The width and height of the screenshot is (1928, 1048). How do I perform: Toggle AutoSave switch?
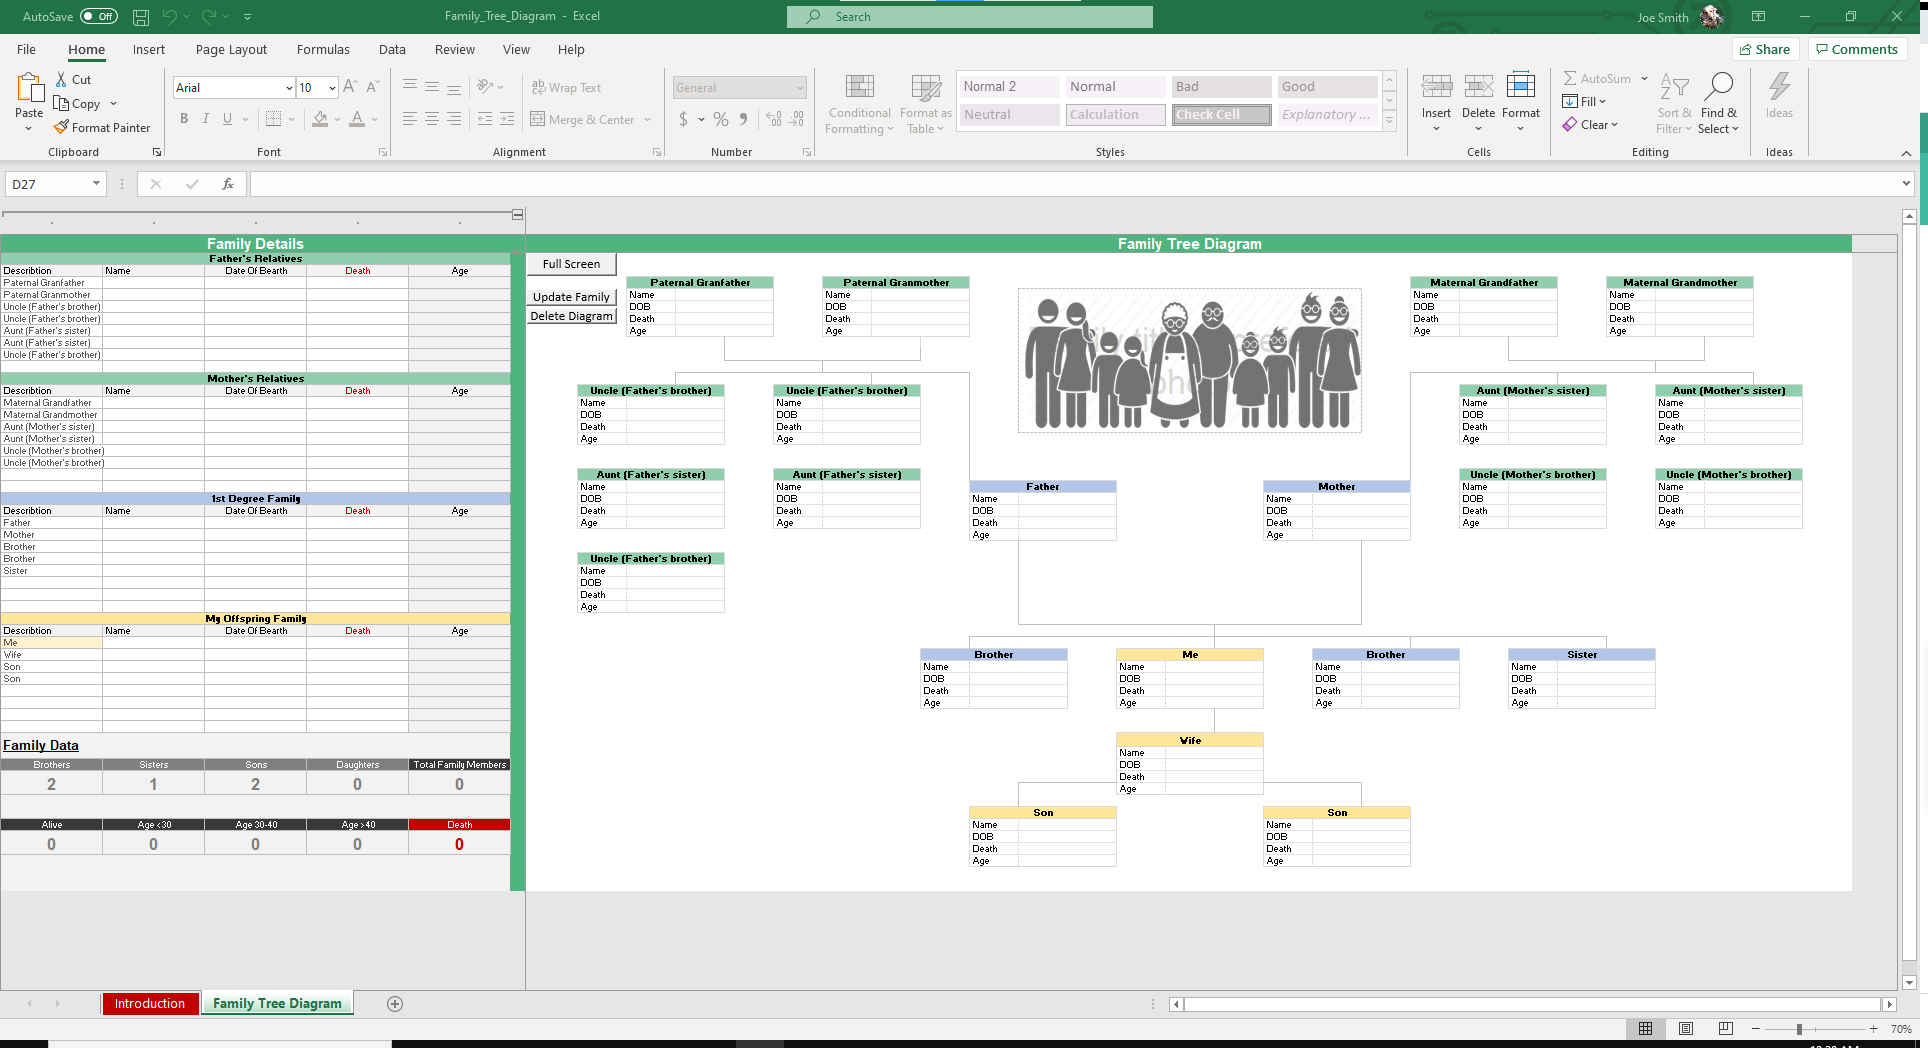point(98,16)
